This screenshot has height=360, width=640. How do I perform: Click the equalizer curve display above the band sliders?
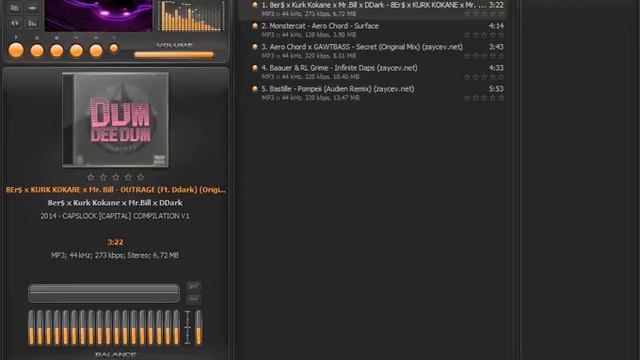click(x=104, y=293)
